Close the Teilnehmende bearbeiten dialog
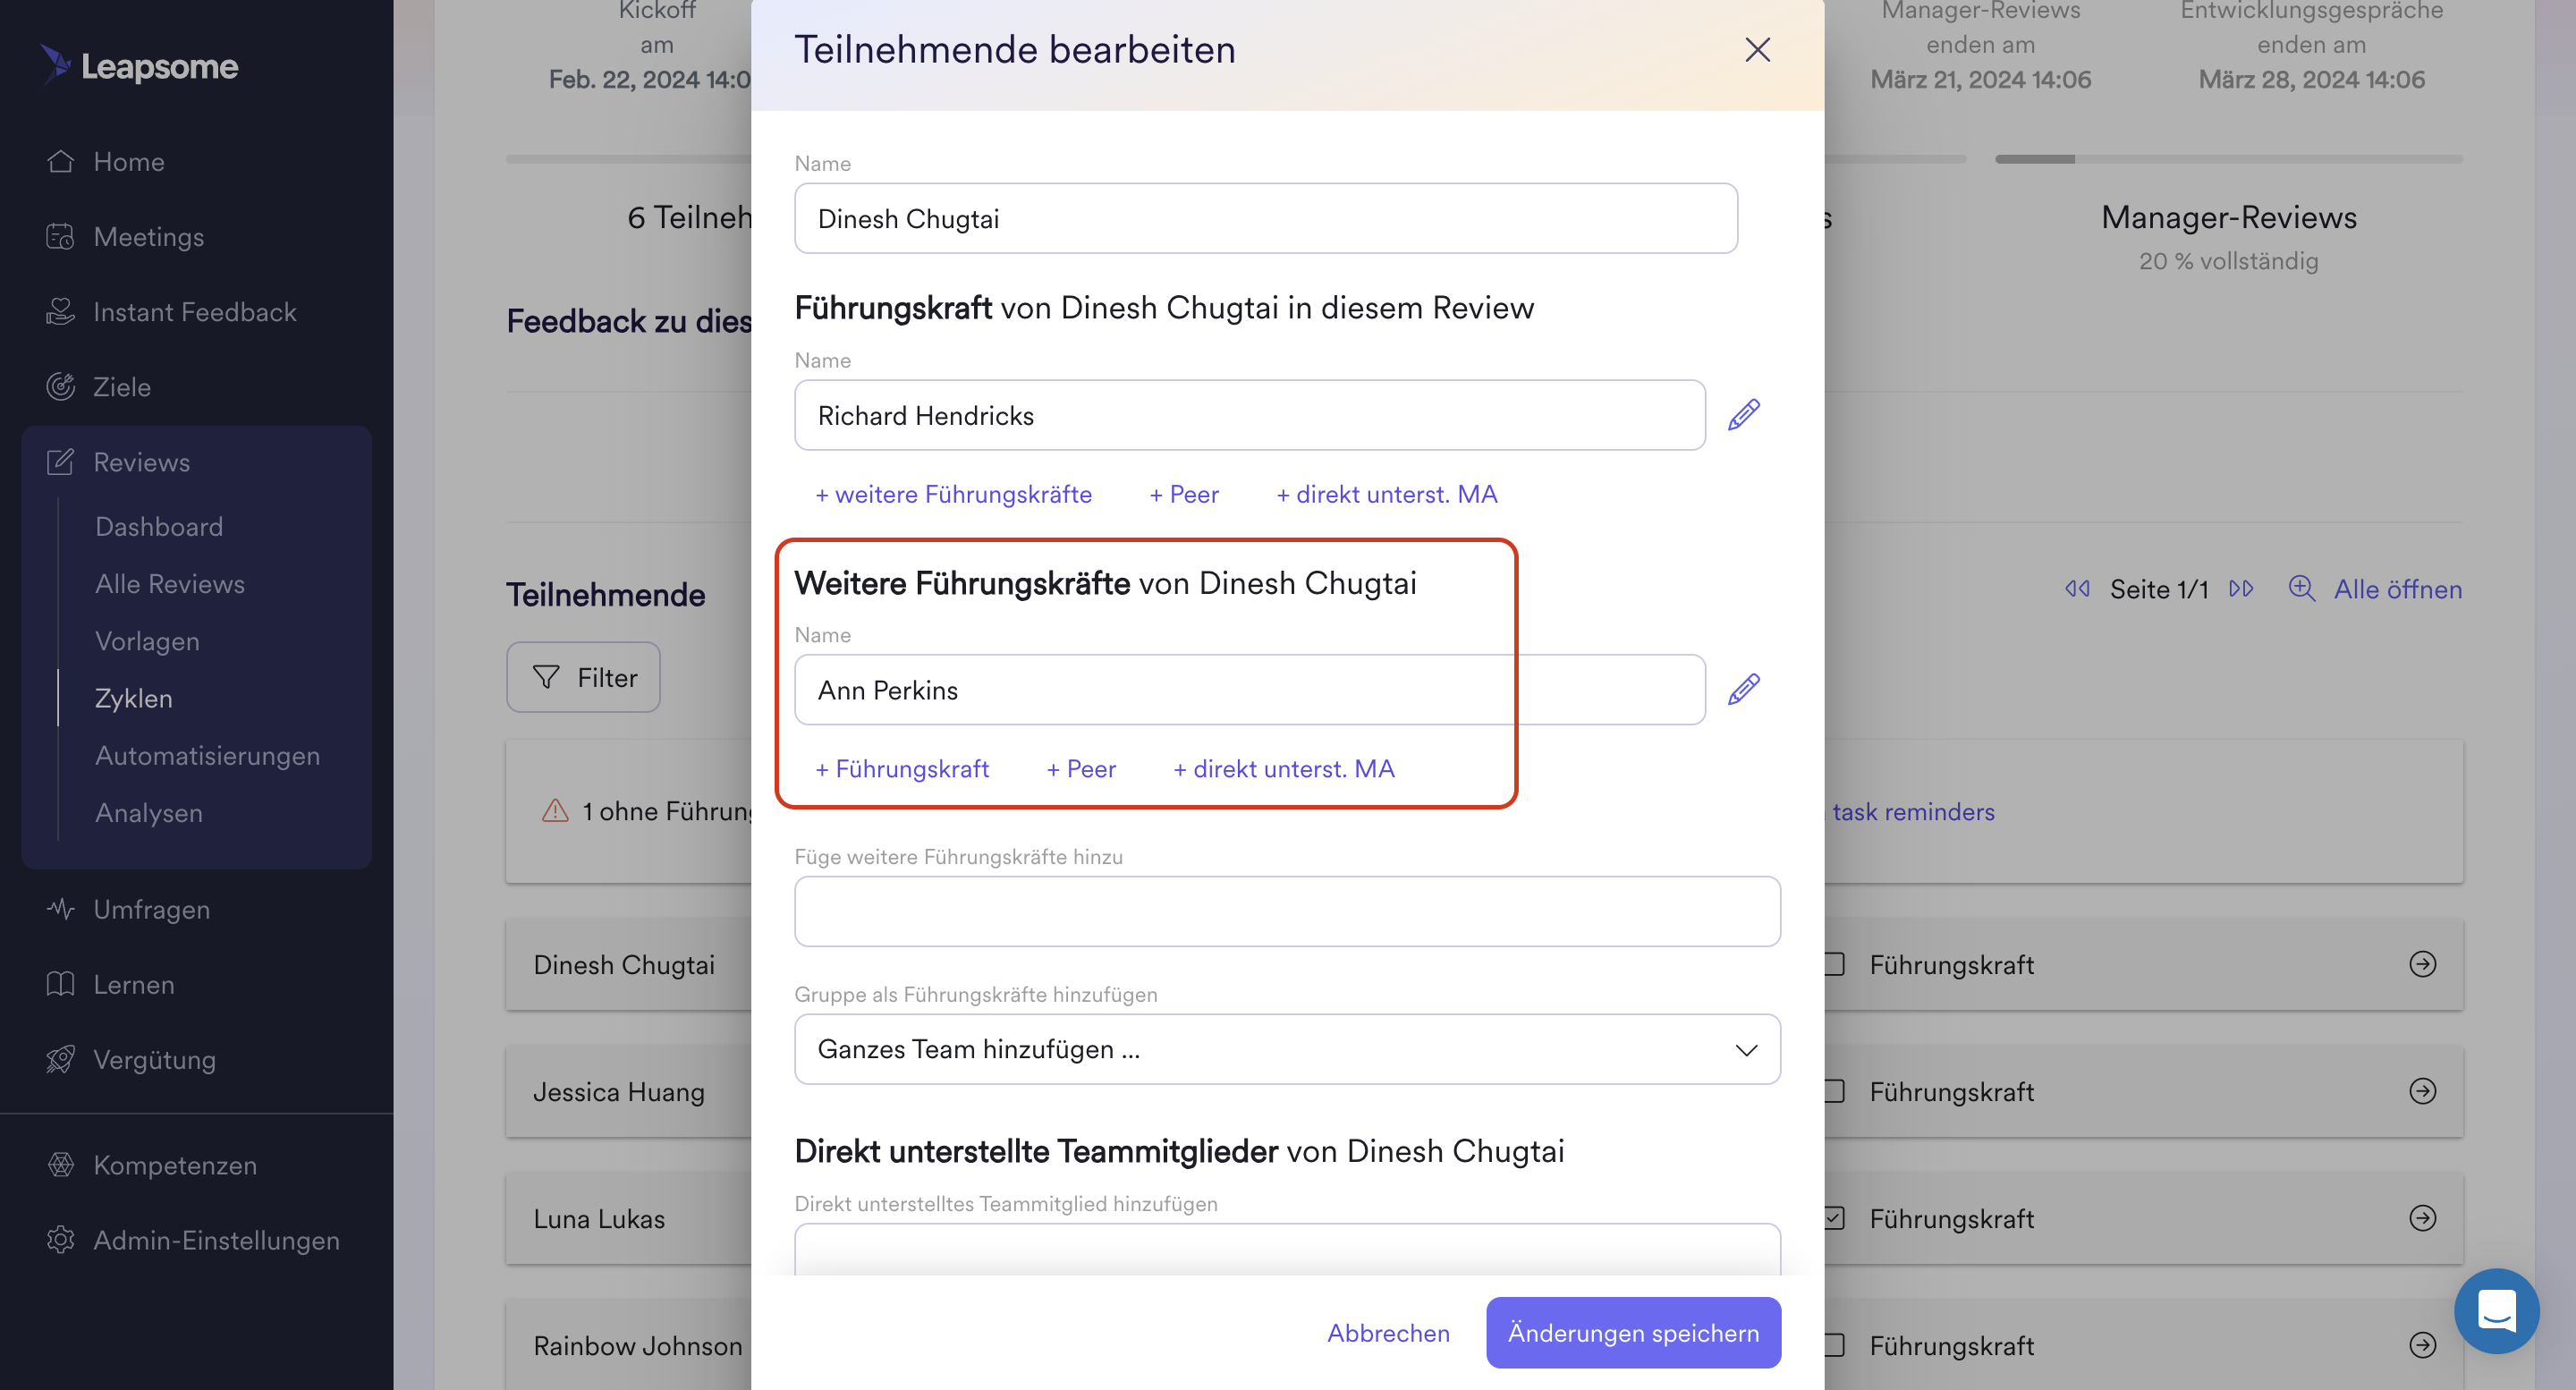This screenshot has height=1390, width=2576. (x=1757, y=50)
